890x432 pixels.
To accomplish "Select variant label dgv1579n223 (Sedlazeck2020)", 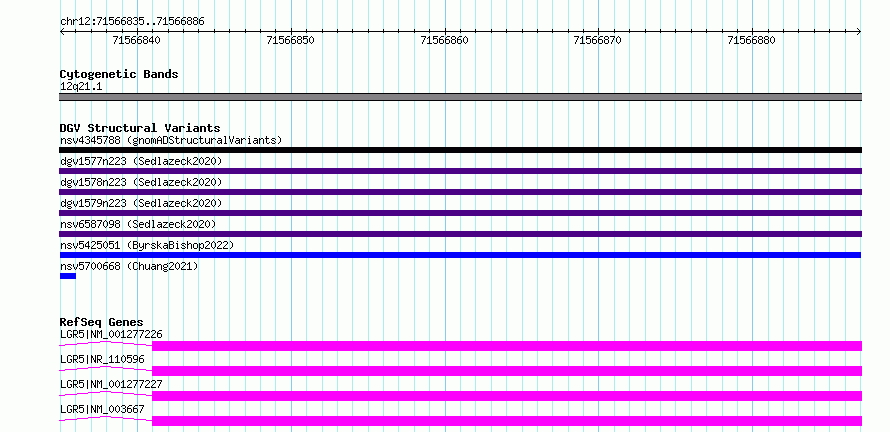I will pos(141,203).
